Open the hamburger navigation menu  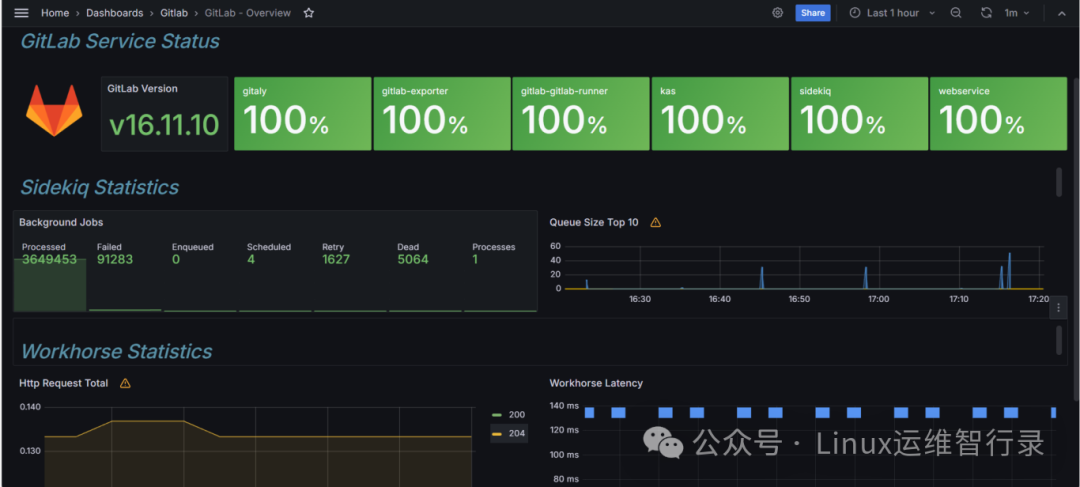click(21, 13)
